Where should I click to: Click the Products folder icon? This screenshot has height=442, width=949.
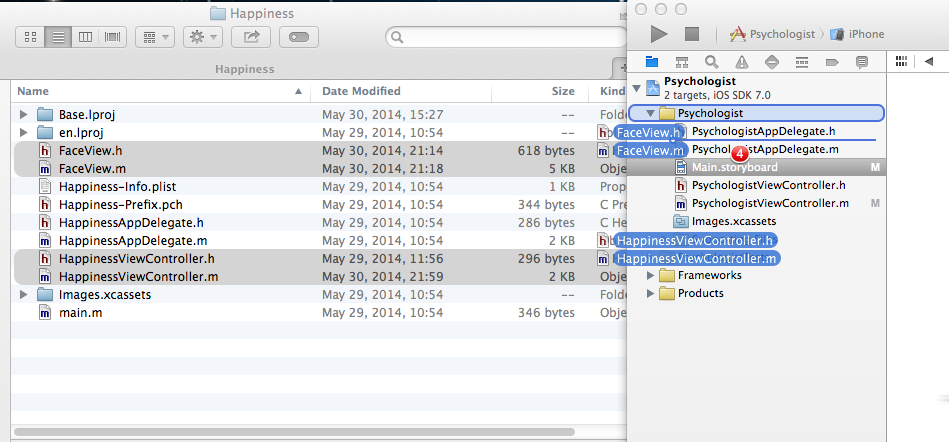[x=667, y=294]
